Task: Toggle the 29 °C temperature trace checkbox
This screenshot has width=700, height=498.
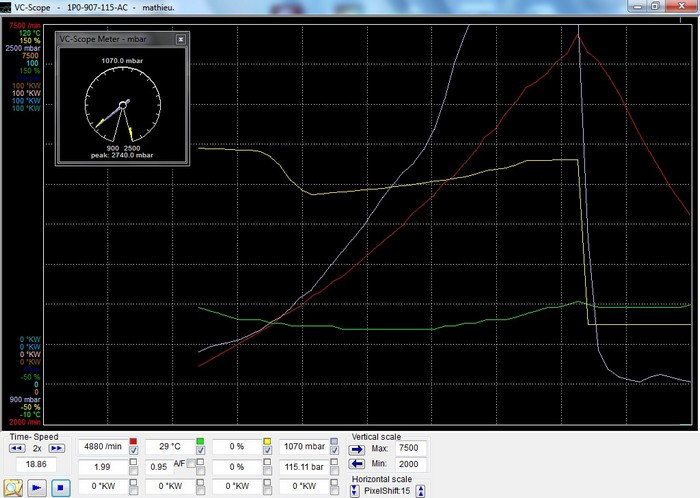Action: [x=200, y=451]
